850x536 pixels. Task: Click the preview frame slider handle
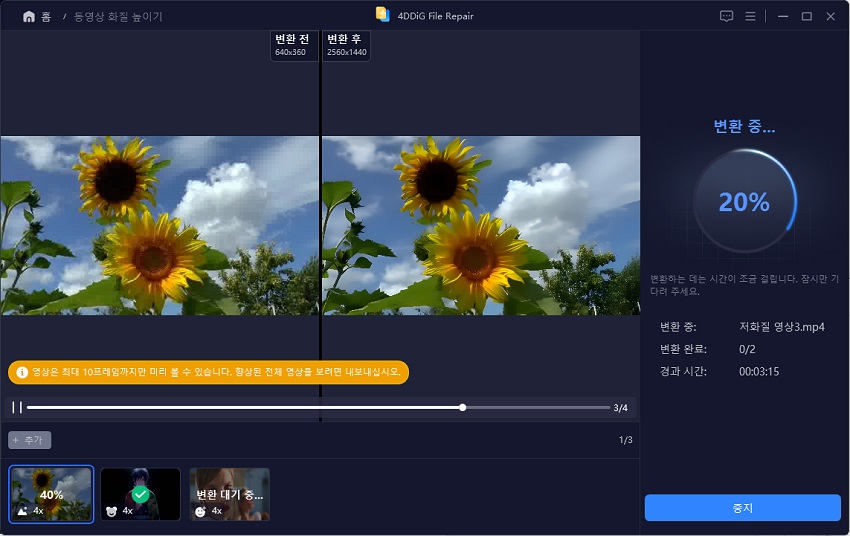(x=462, y=407)
